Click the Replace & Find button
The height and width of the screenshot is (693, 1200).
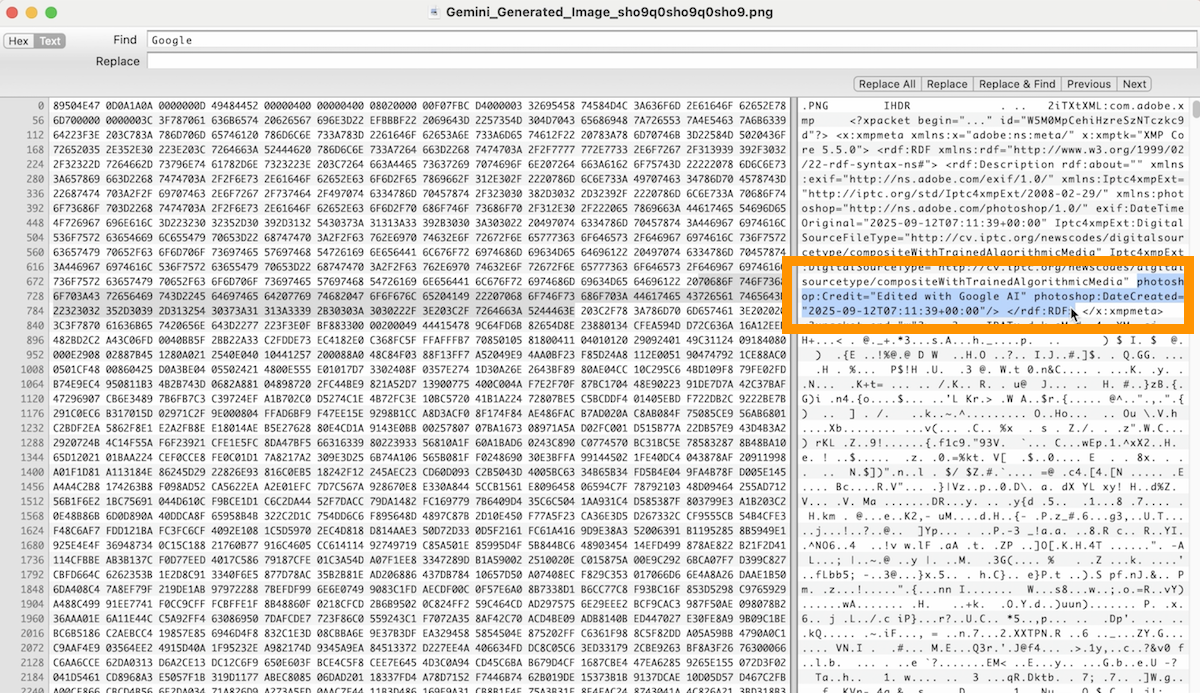click(x=1017, y=84)
